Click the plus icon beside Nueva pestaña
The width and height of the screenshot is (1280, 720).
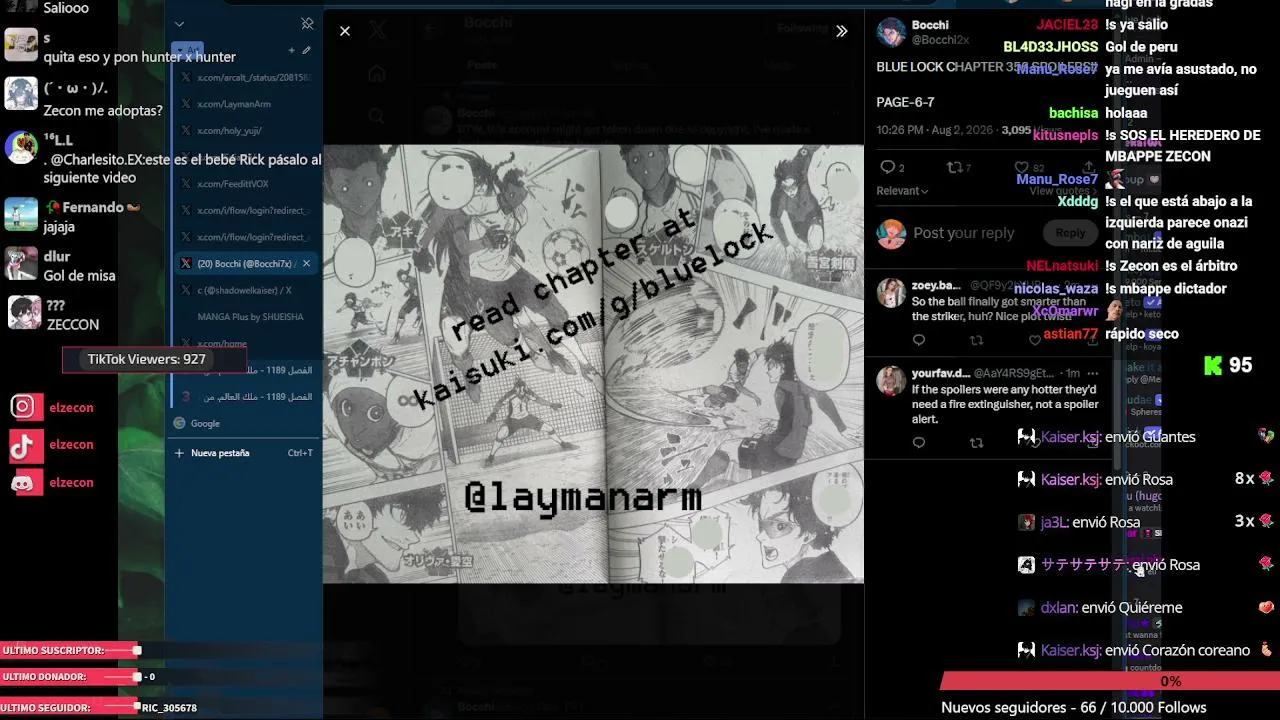coord(180,453)
